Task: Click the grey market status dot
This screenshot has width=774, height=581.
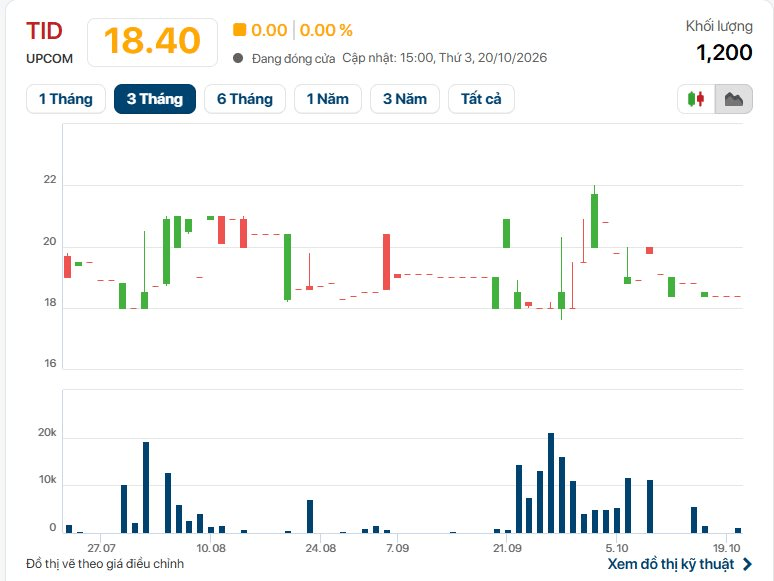Action: (238, 58)
